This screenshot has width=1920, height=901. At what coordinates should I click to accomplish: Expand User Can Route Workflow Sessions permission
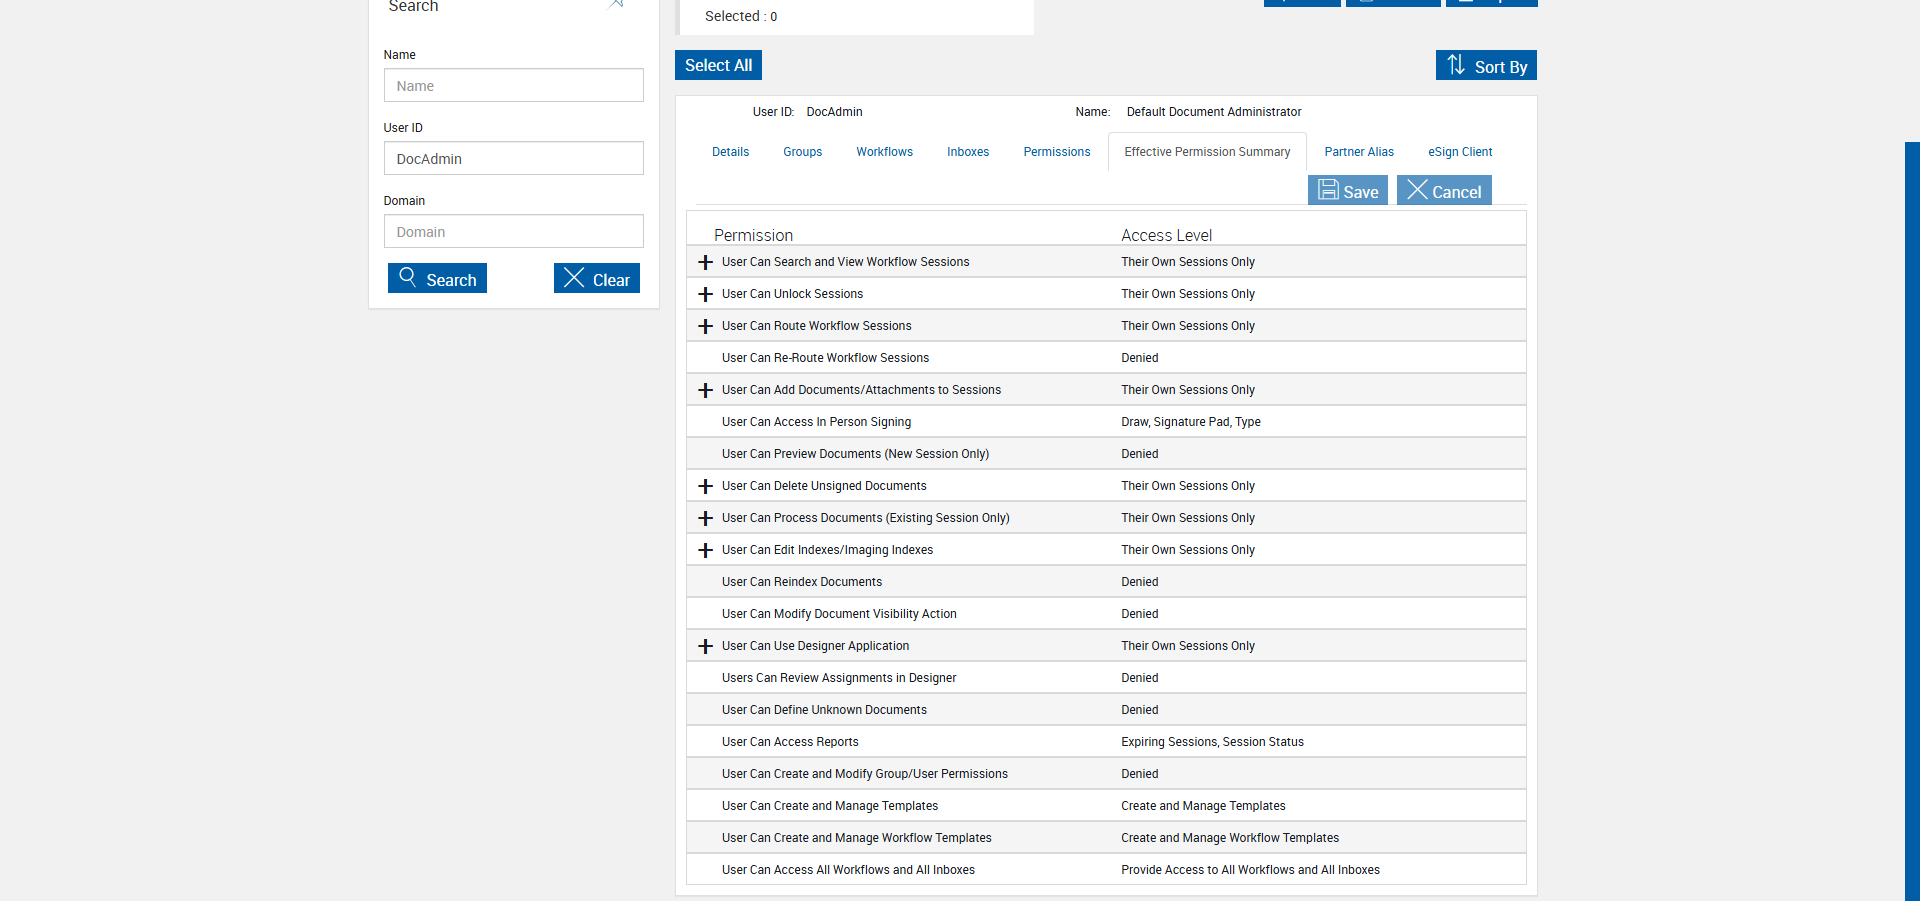705,326
